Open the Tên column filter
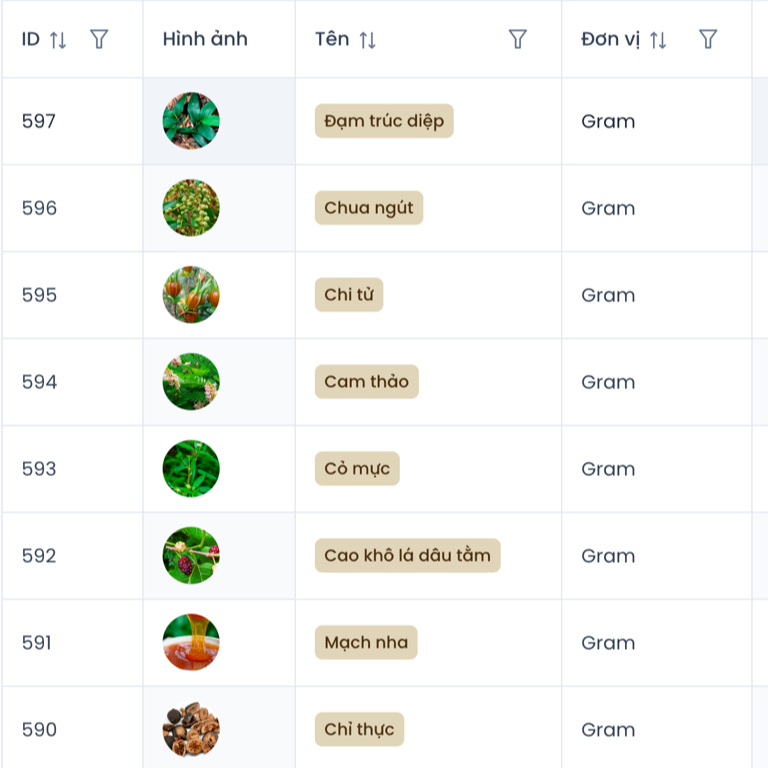The width and height of the screenshot is (768, 768). 517,39
